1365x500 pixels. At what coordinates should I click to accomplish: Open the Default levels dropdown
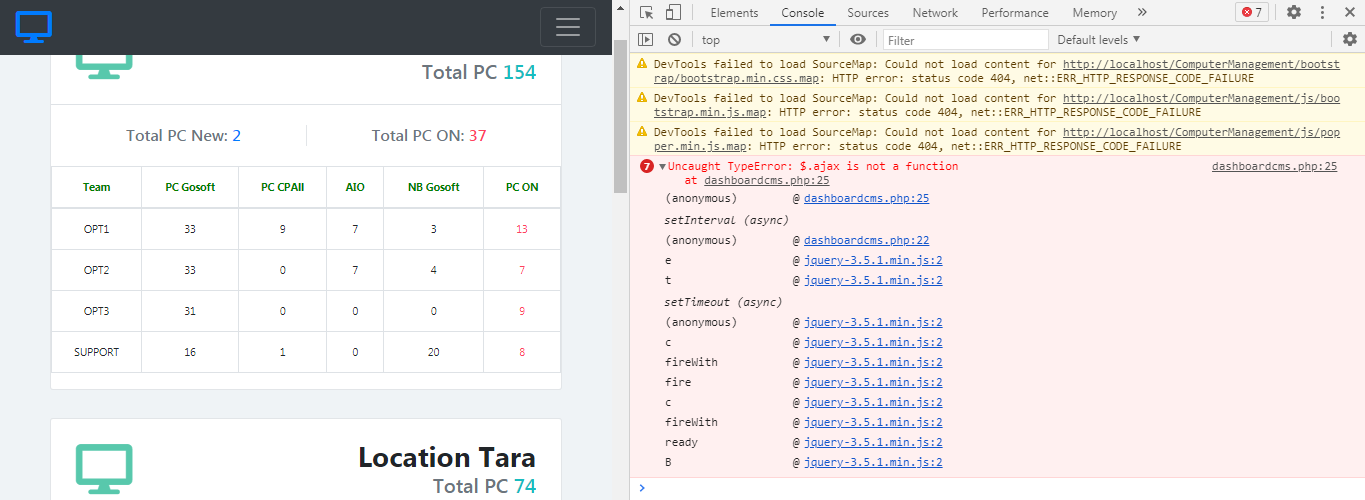point(1099,39)
